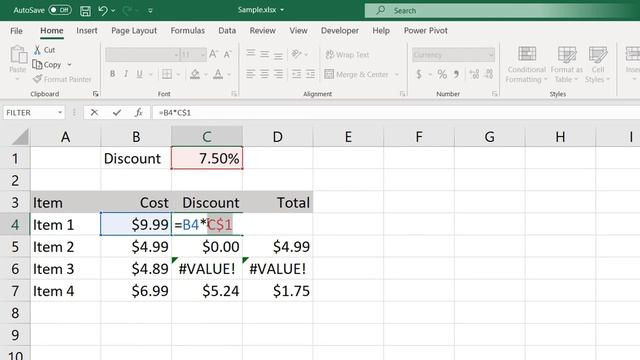Open the Clipboard dialog launcher
Screen dimensions: 640x360
96,94
